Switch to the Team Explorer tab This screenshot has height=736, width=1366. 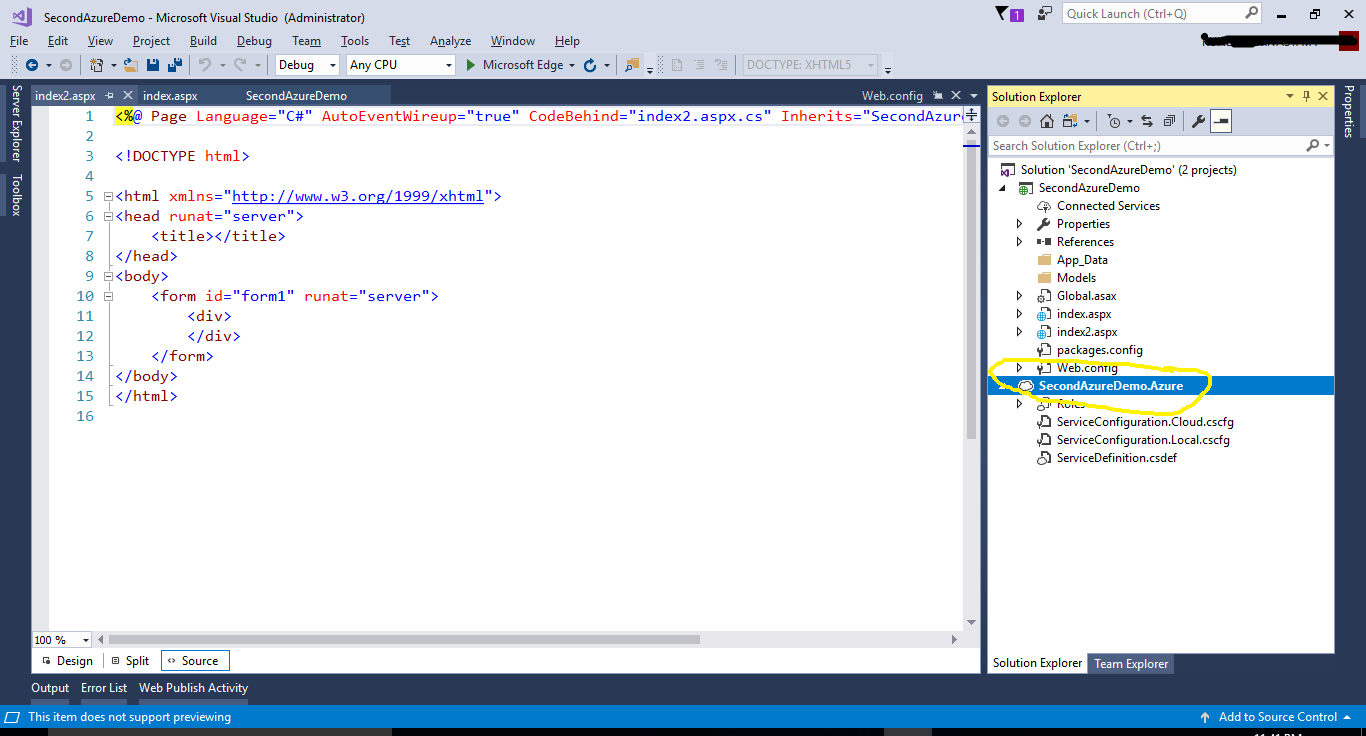[x=1131, y=663]
